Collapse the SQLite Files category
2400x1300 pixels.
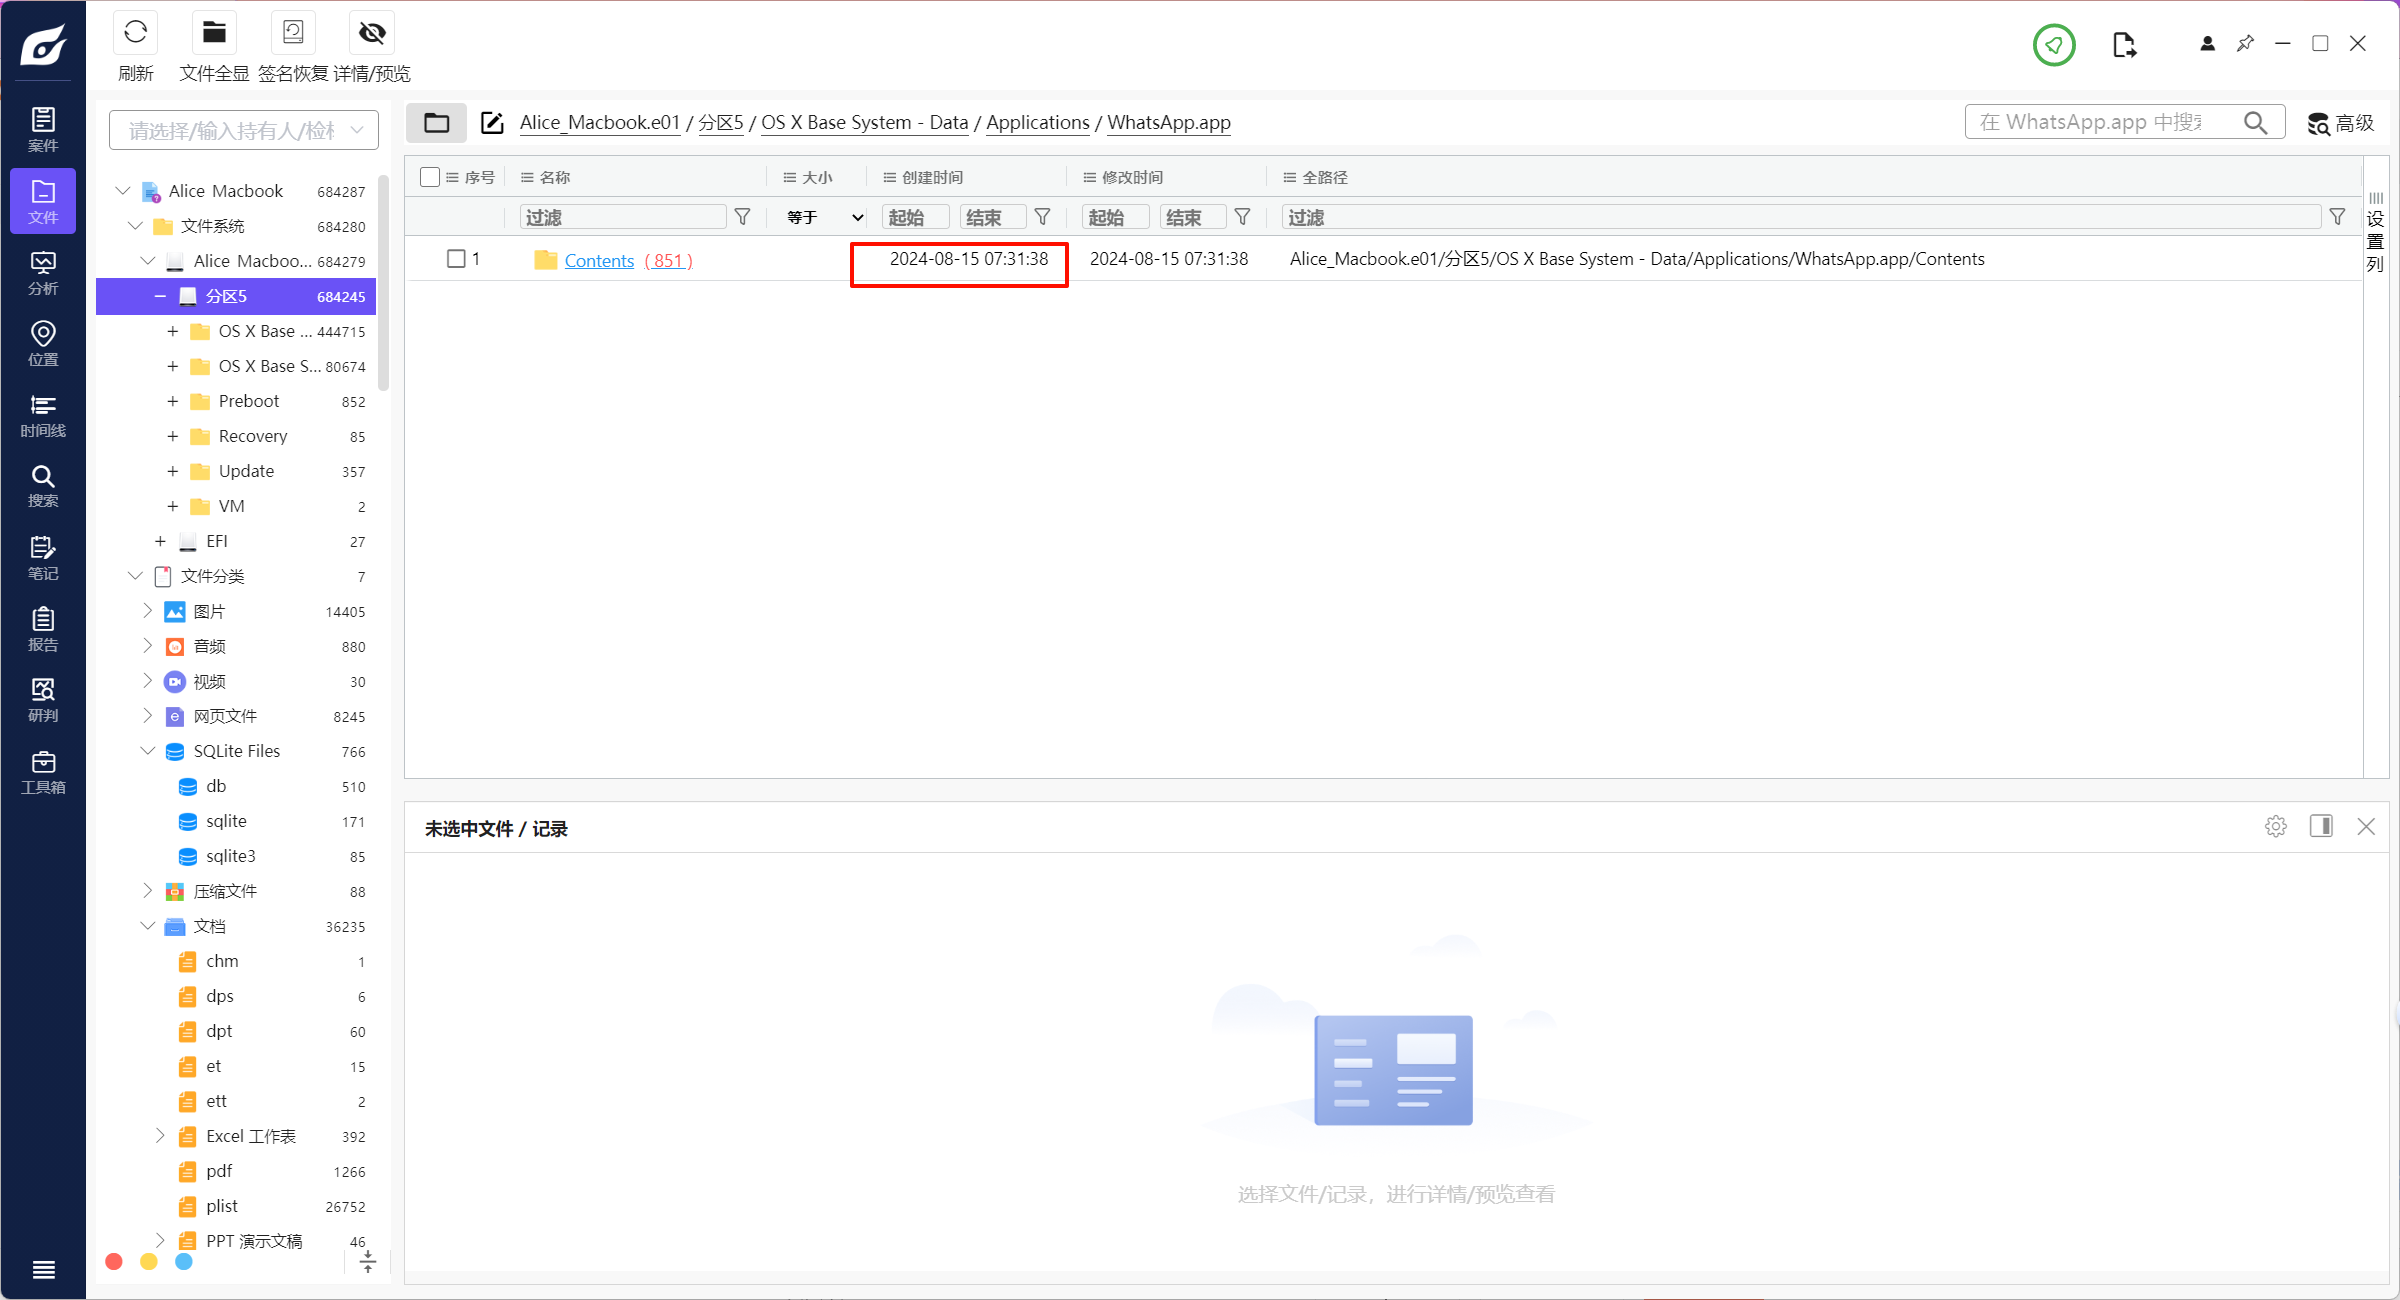tap(148, 751)
